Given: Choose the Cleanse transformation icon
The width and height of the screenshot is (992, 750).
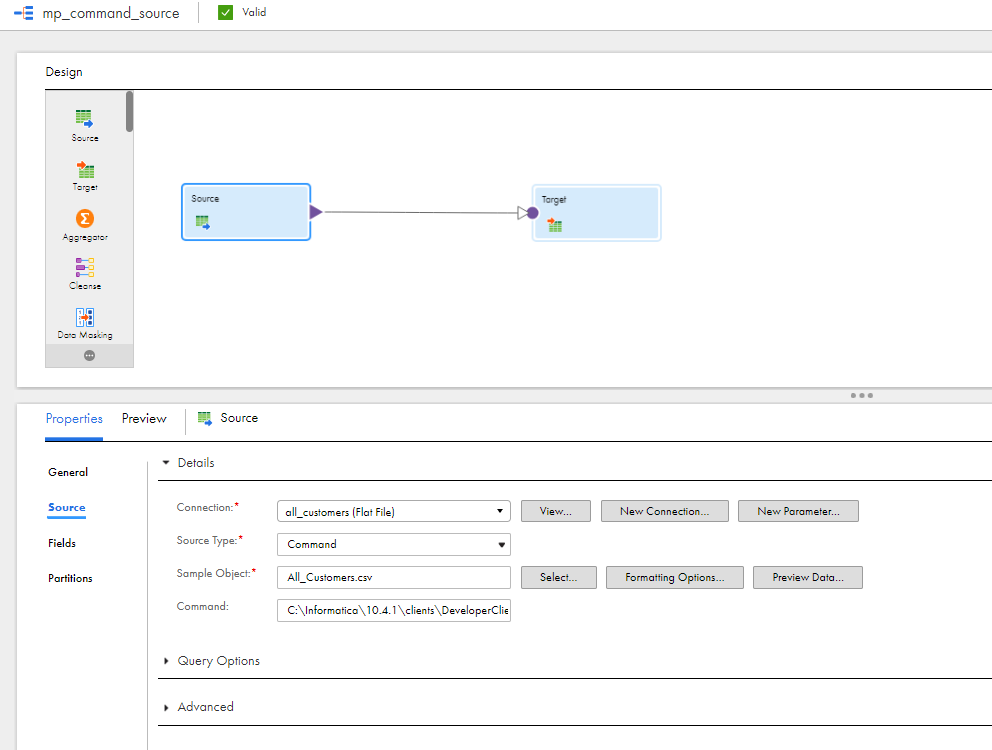Looking at the screenshot, I should 85,267.
